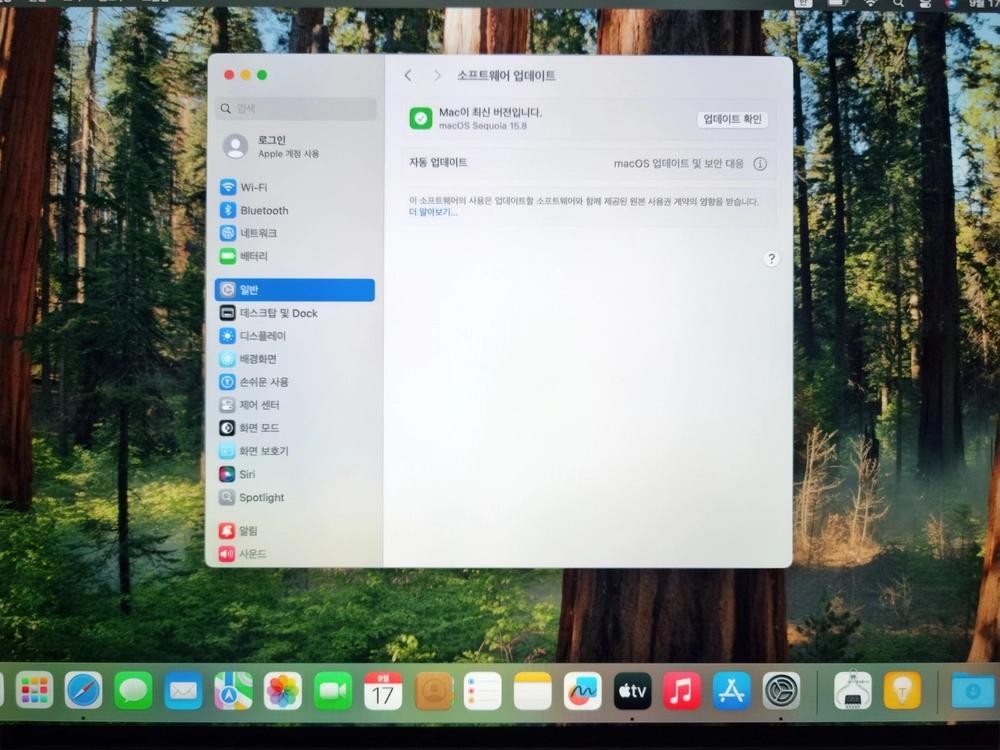
Task: Click the 검색 search field
Action: pos(296,108)
